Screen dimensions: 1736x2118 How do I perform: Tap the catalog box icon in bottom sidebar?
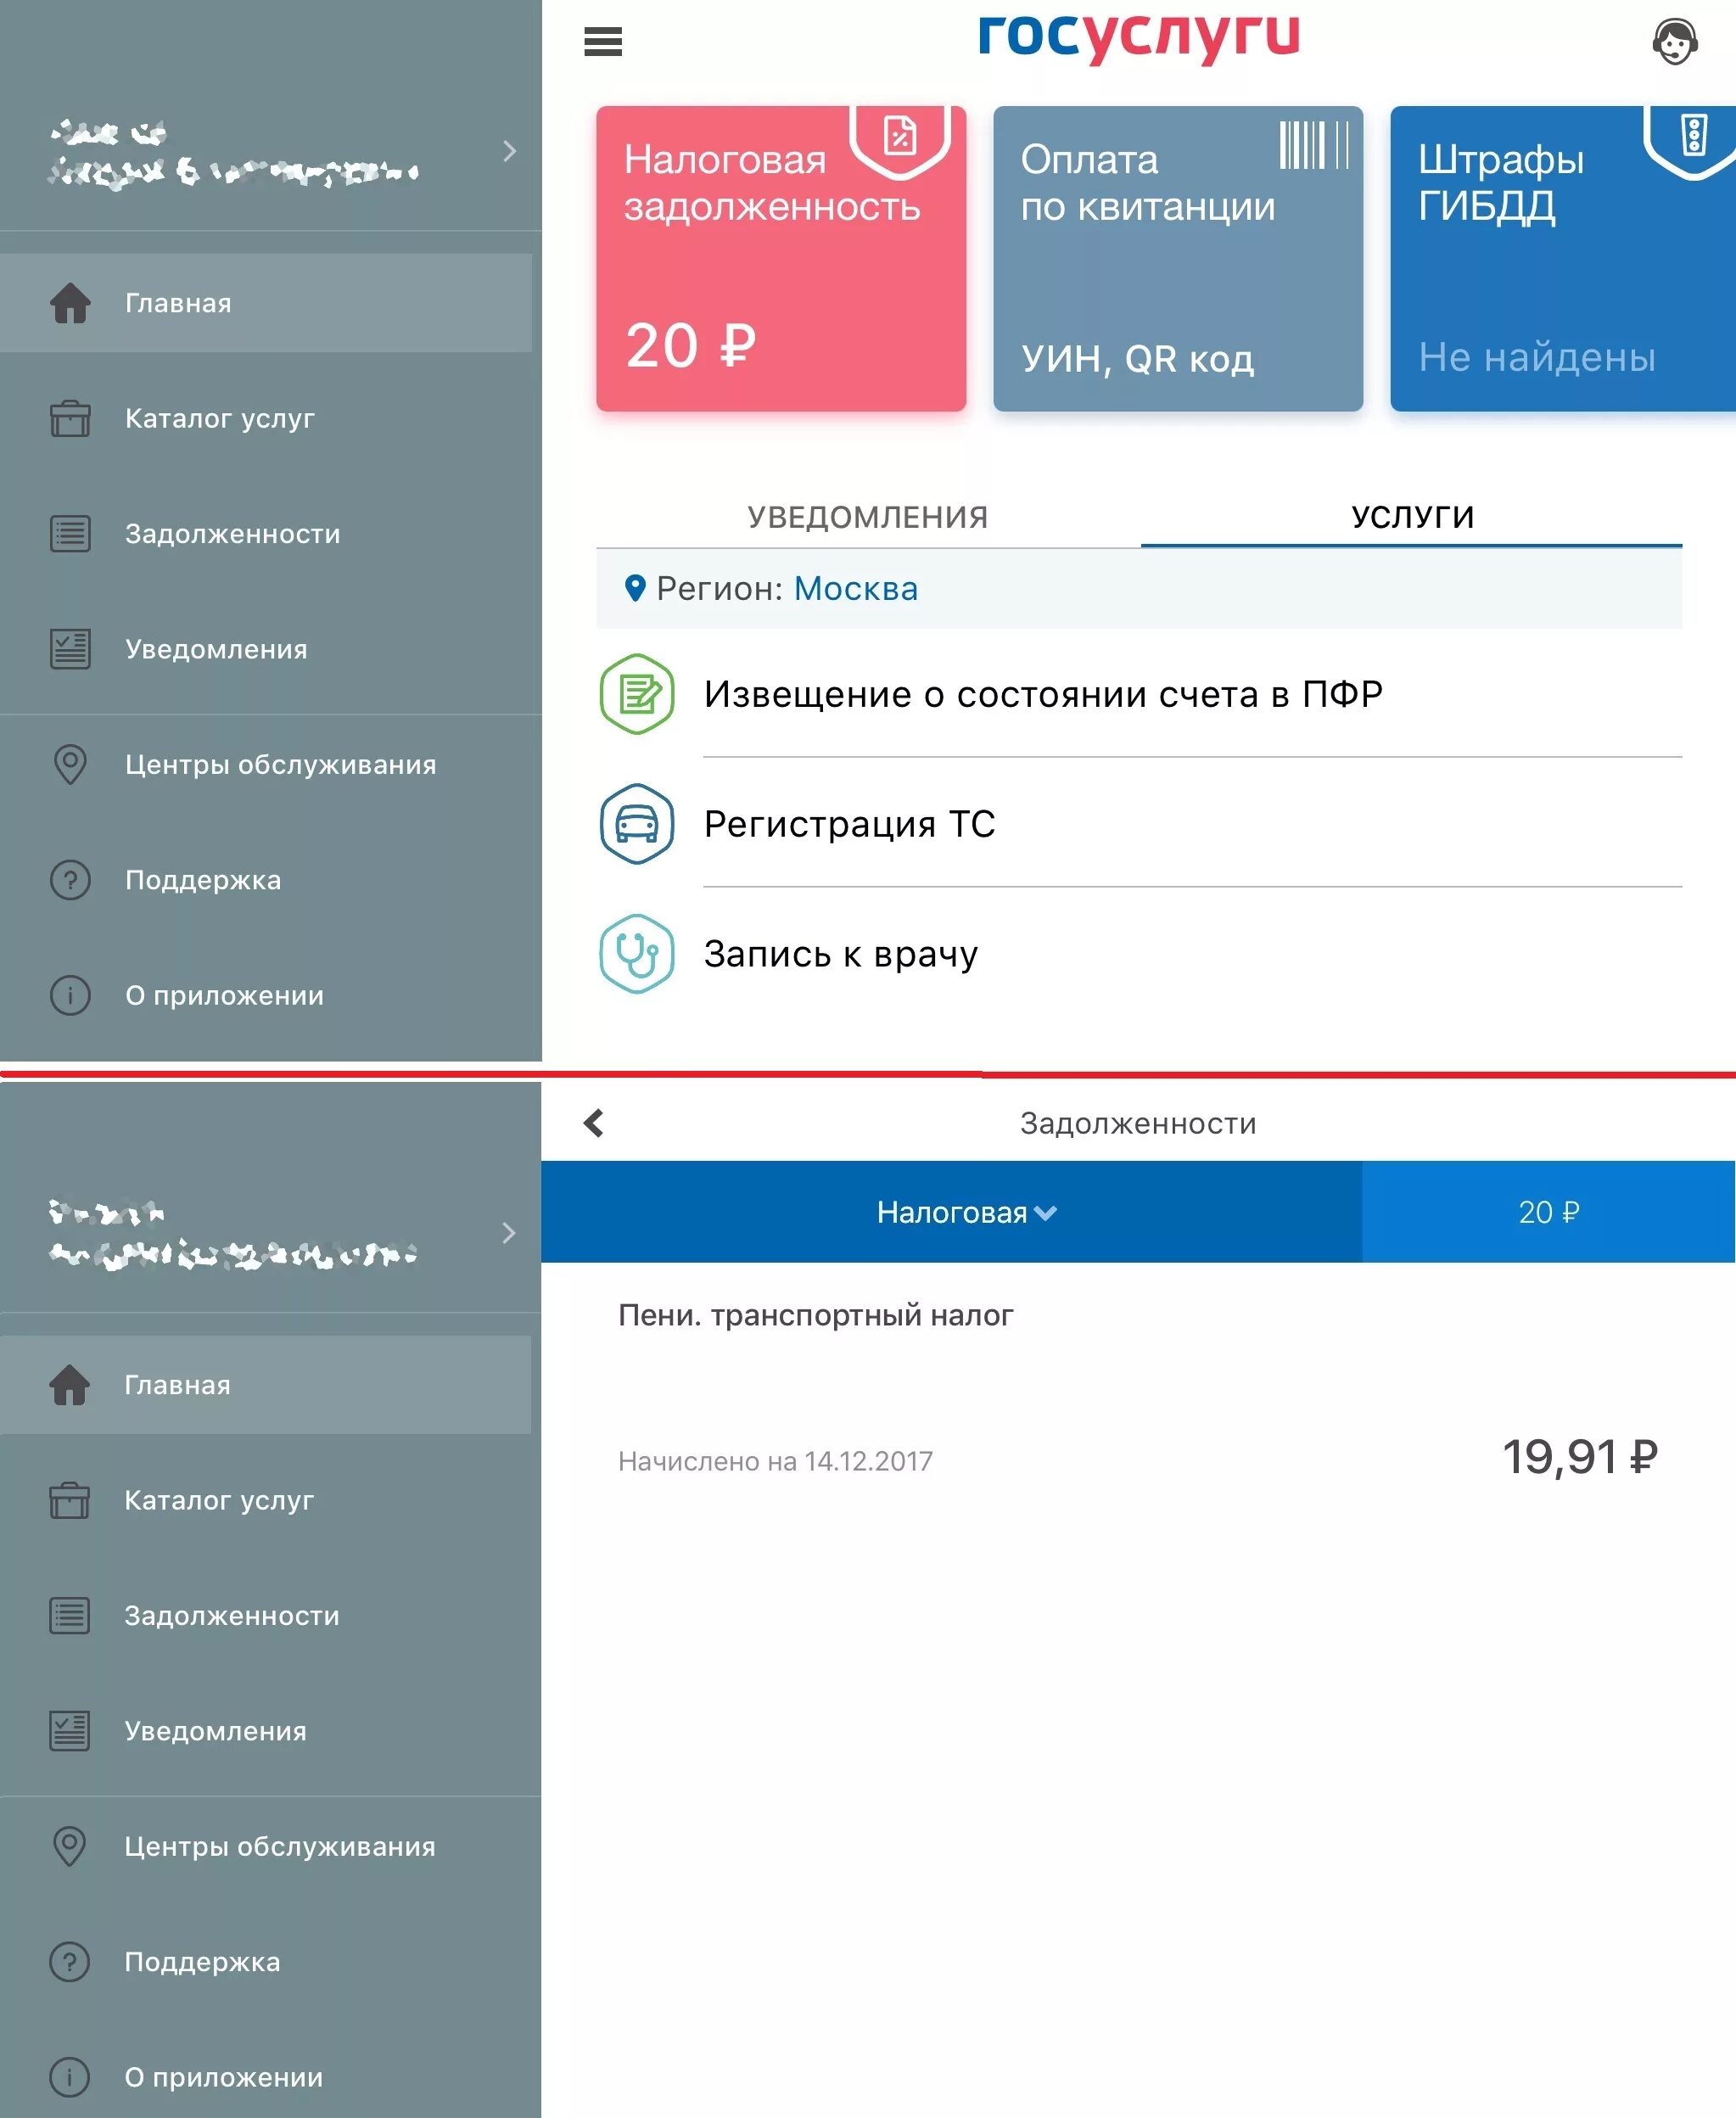70,1500
